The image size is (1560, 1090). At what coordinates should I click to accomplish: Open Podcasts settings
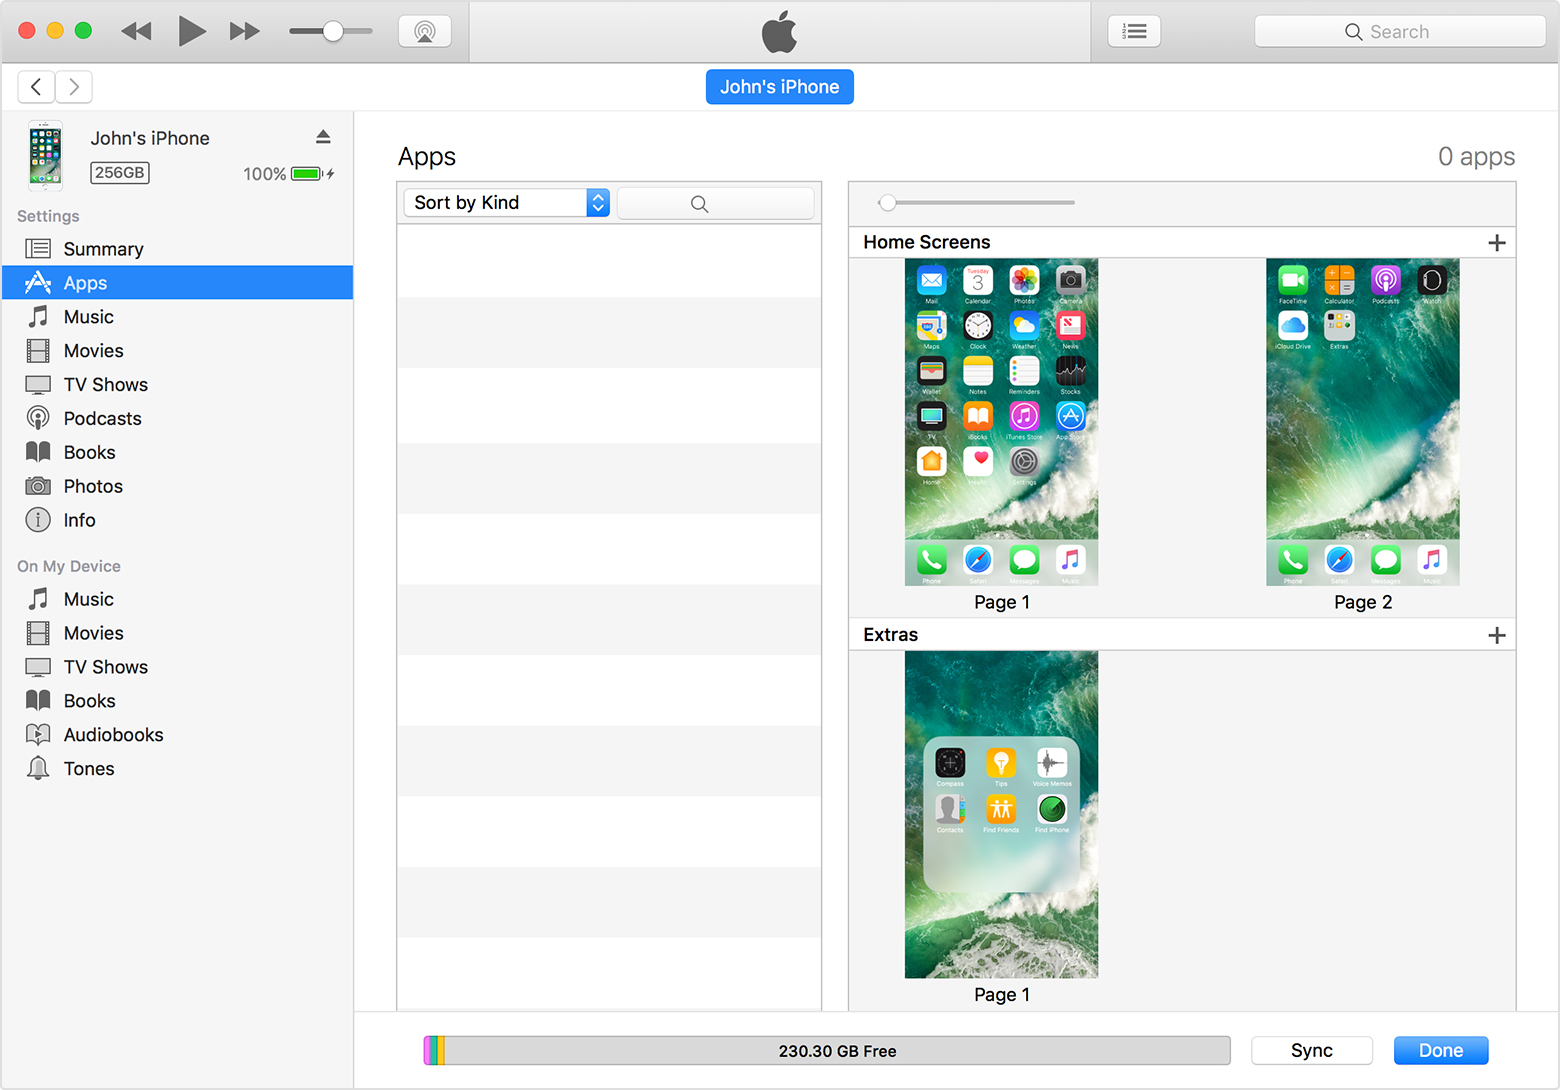(177, 419)
